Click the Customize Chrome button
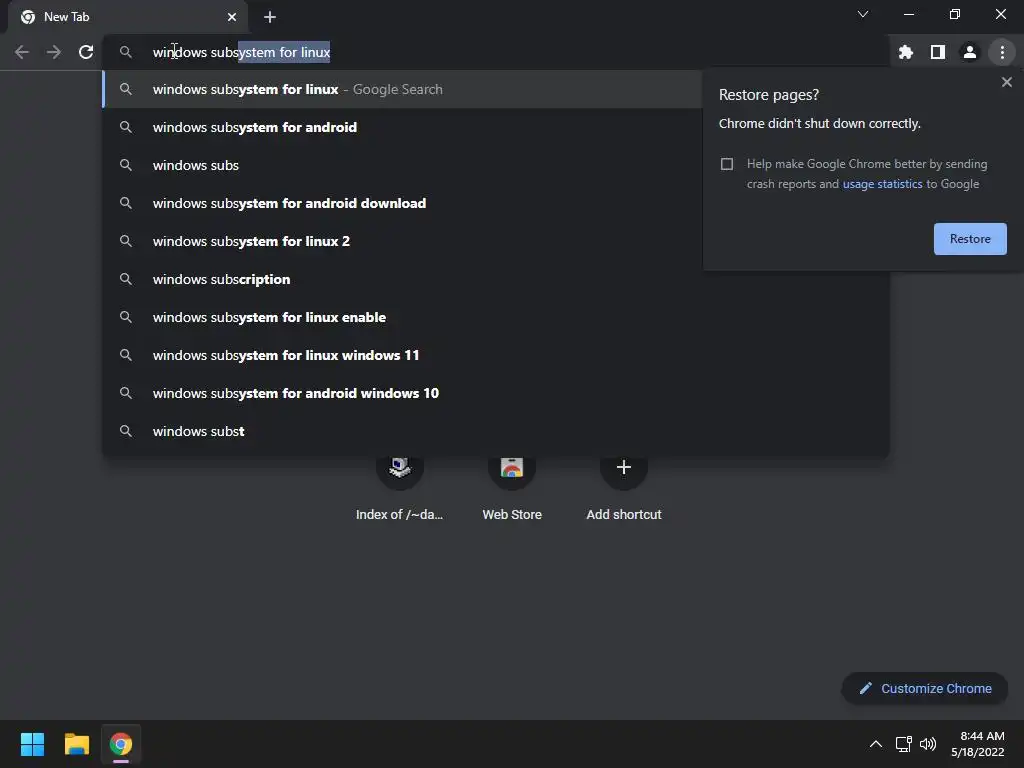The height and width of the screenshot is (768, 1024). point(925,688)
